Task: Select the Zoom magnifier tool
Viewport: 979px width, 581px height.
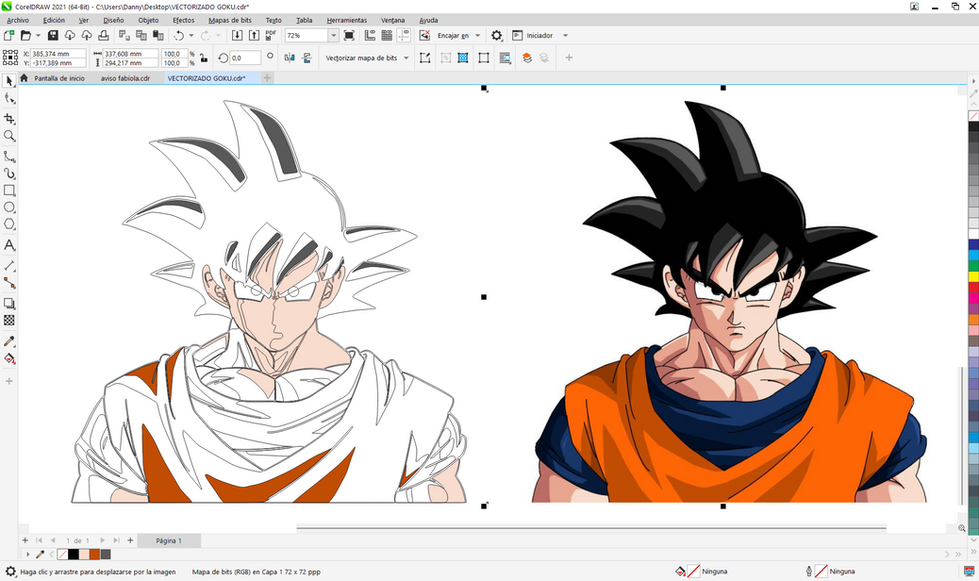Action: [x=9, y=136]
